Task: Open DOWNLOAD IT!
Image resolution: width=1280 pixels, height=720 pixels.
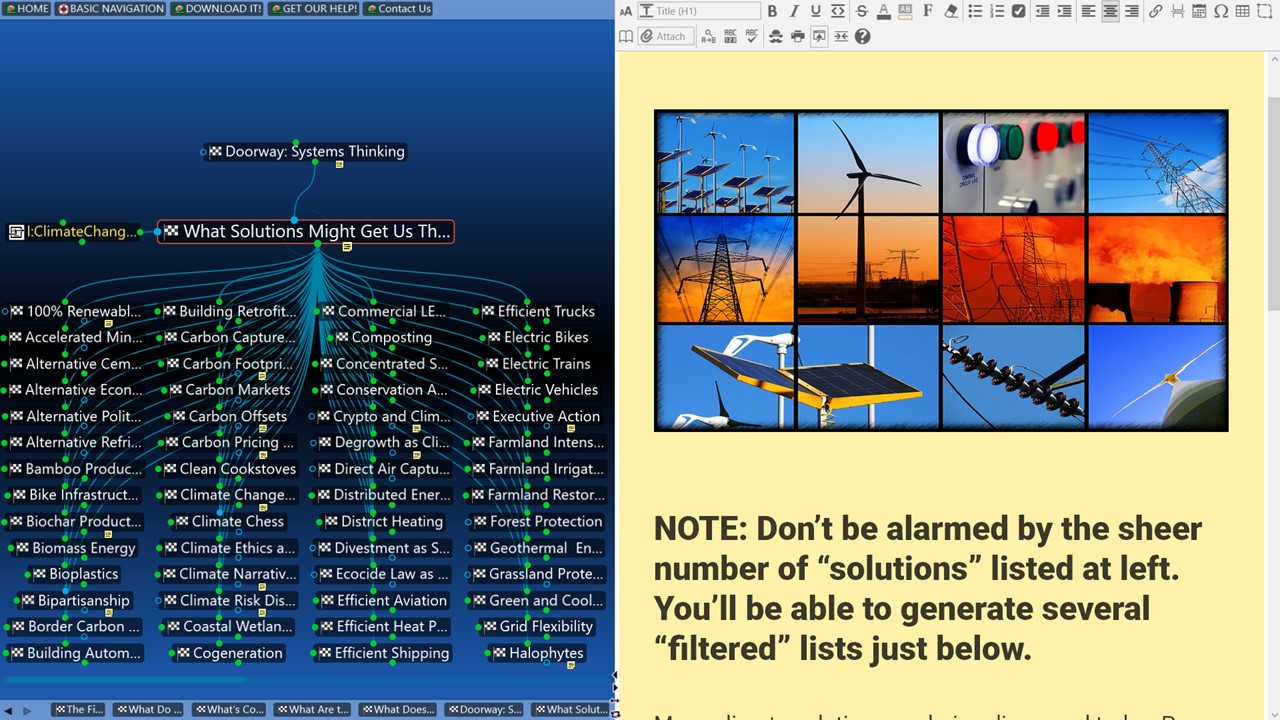Action: click(217, 8)
